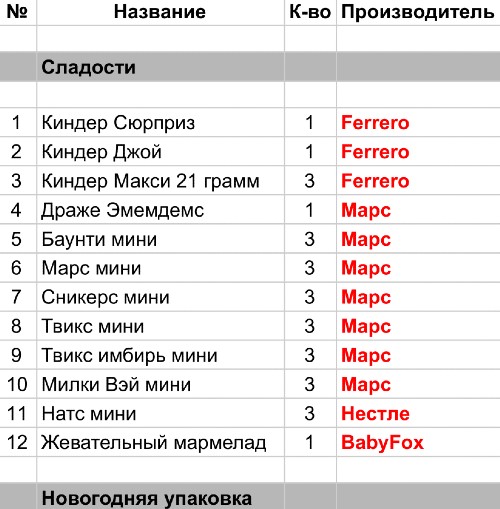Select the № column header cell
The height and width of the screenshot is (509, 500).
click(x=18, y=12)
